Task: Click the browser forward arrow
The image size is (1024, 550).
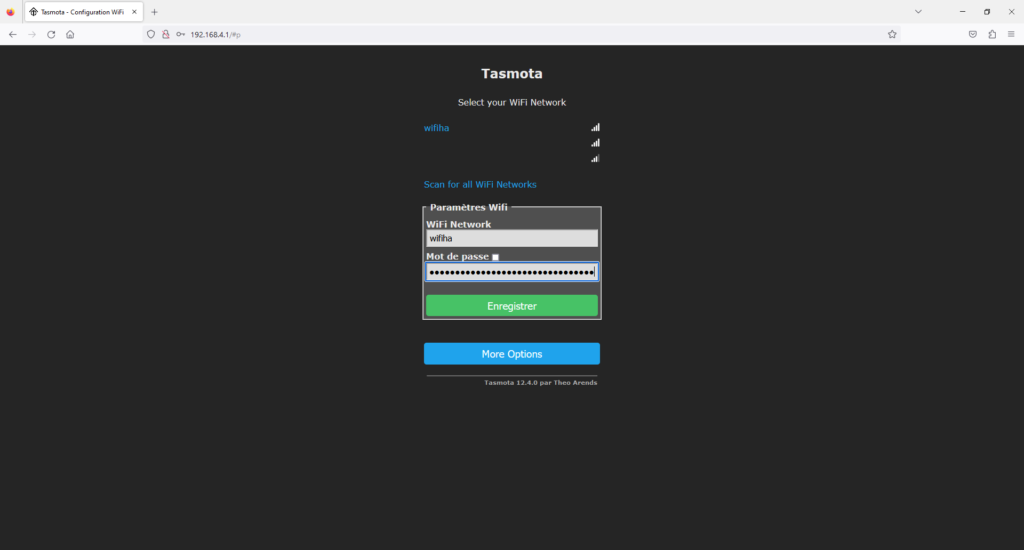Action: 32,35
